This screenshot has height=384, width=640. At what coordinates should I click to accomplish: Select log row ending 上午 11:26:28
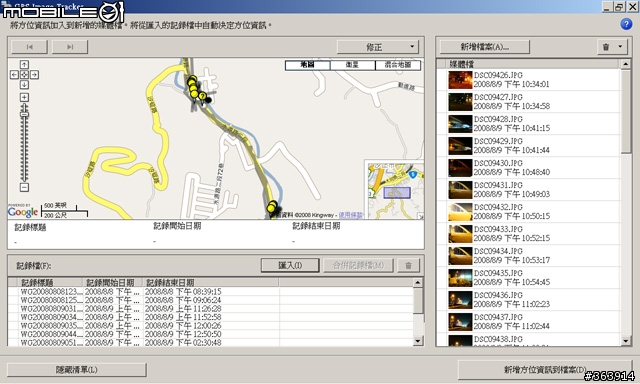(x=211, y=309)
